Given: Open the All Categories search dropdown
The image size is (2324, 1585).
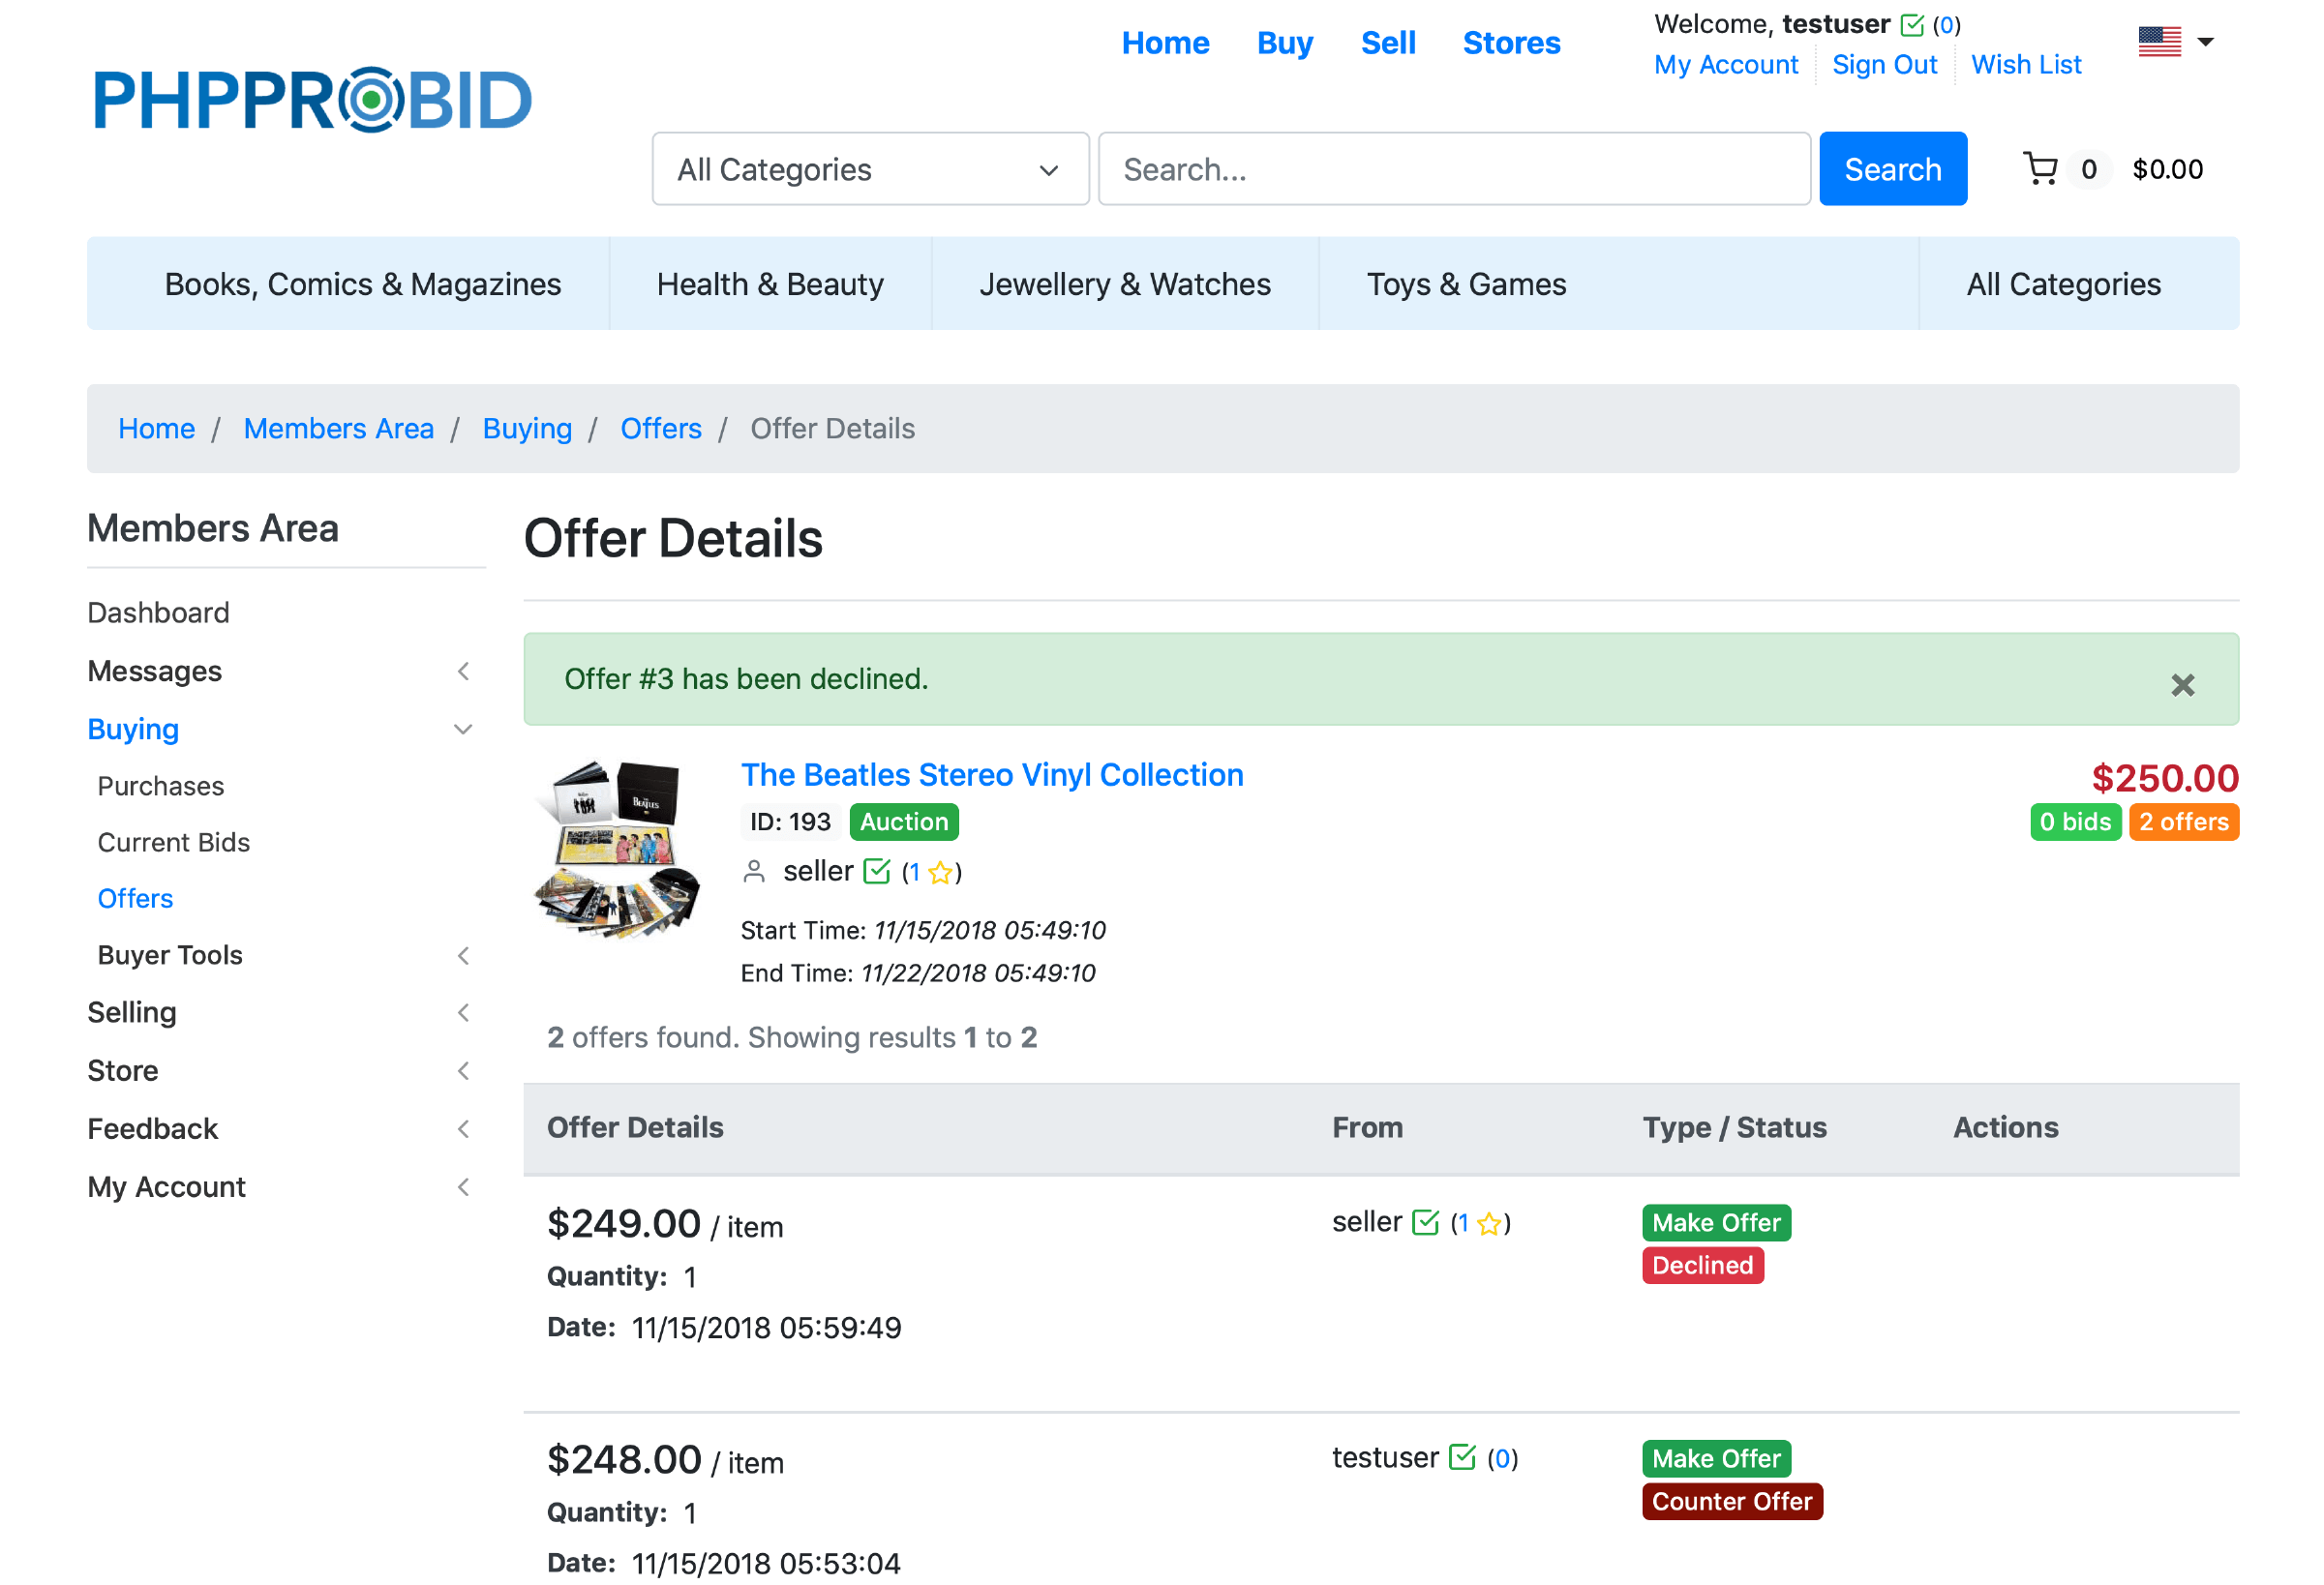Looking at the screenshot, I should pyautogui.click(x=869, y=169).
